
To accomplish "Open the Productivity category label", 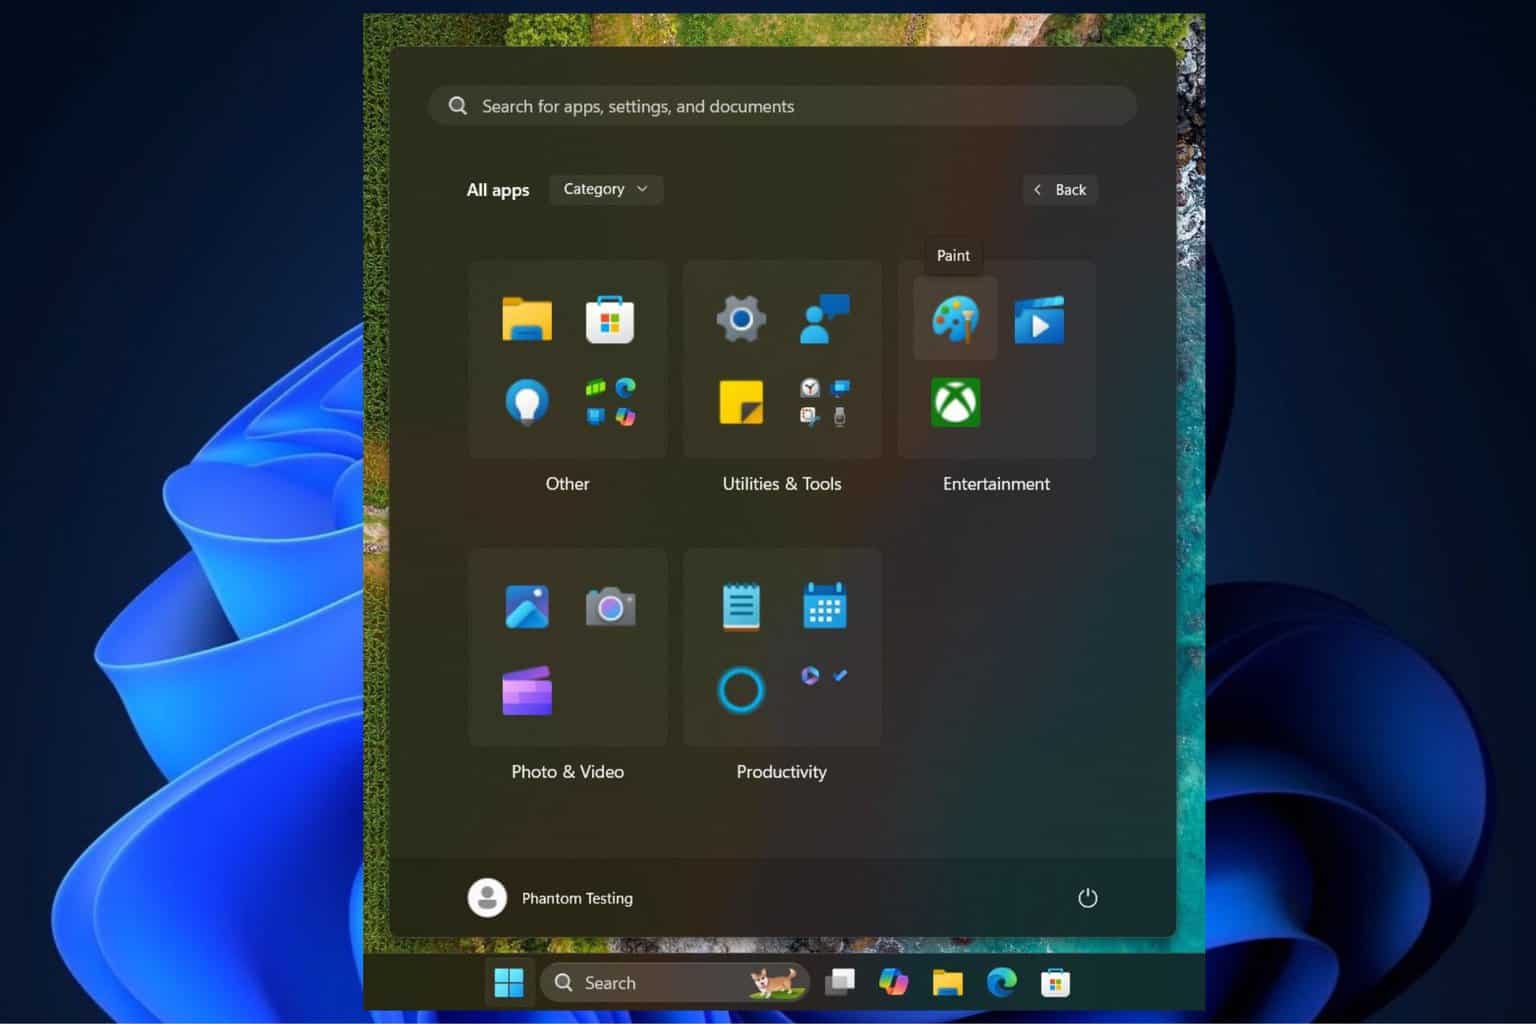I will (782, 772).
